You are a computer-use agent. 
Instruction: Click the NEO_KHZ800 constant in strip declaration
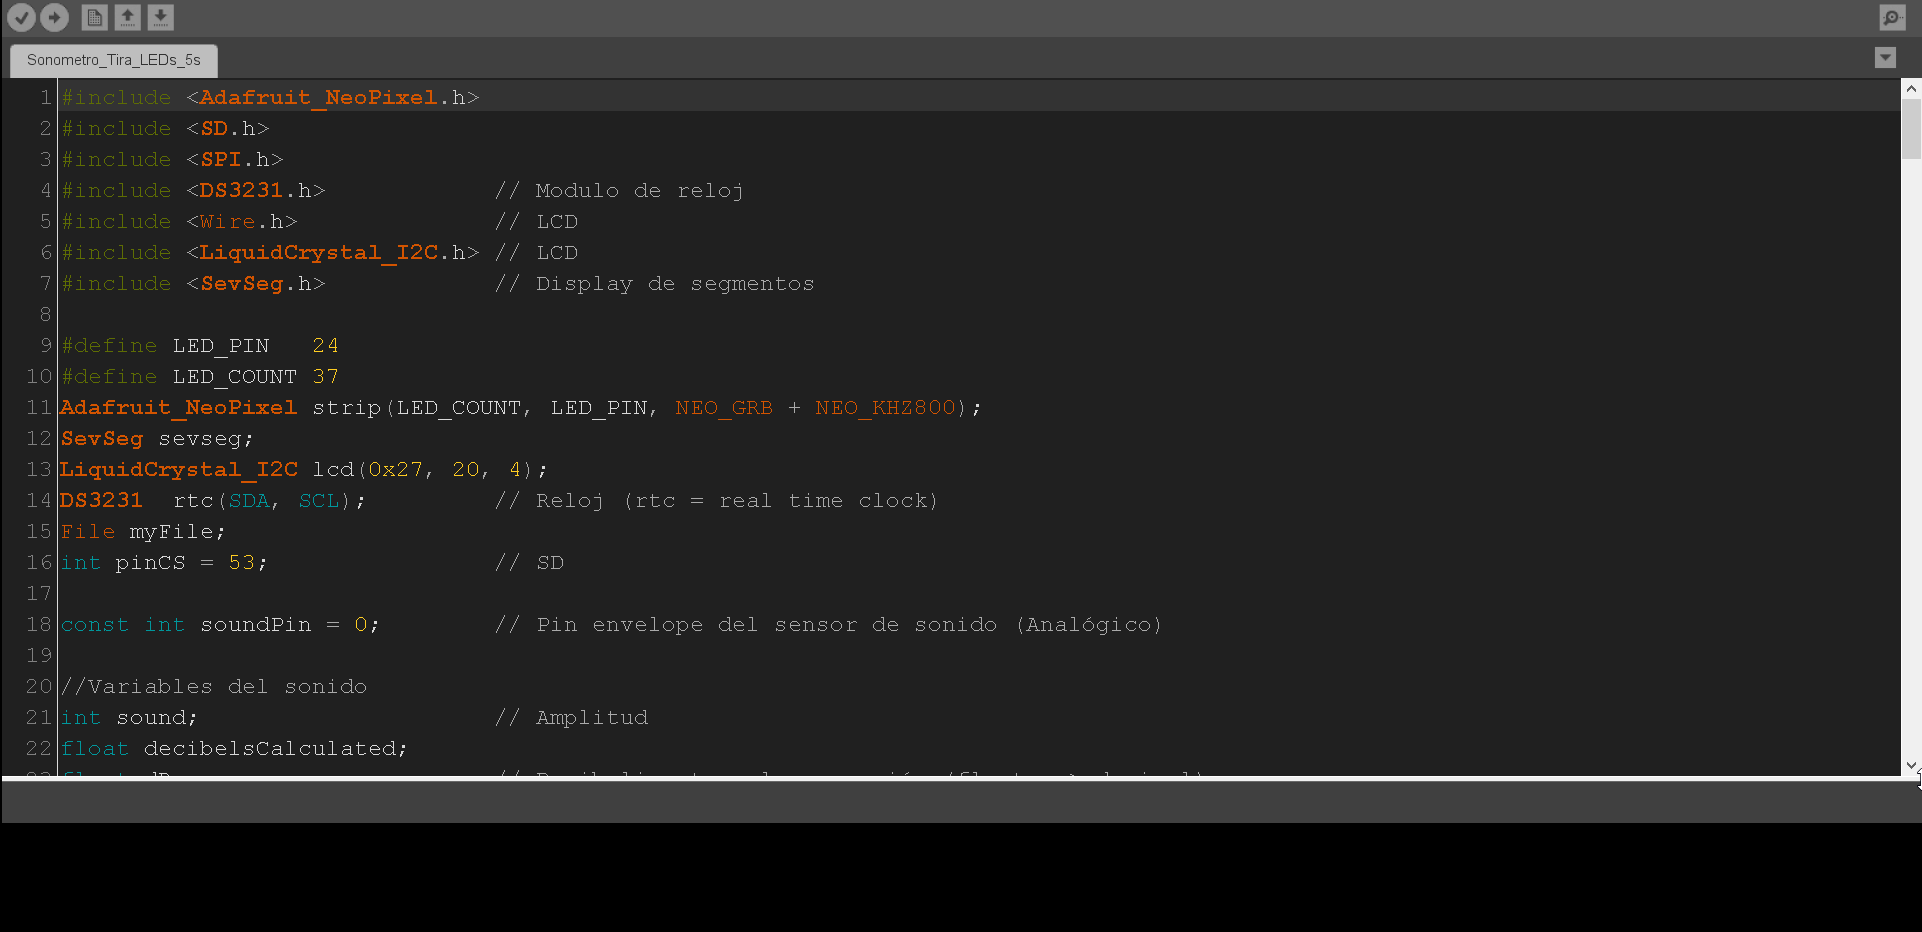[885, 408]
